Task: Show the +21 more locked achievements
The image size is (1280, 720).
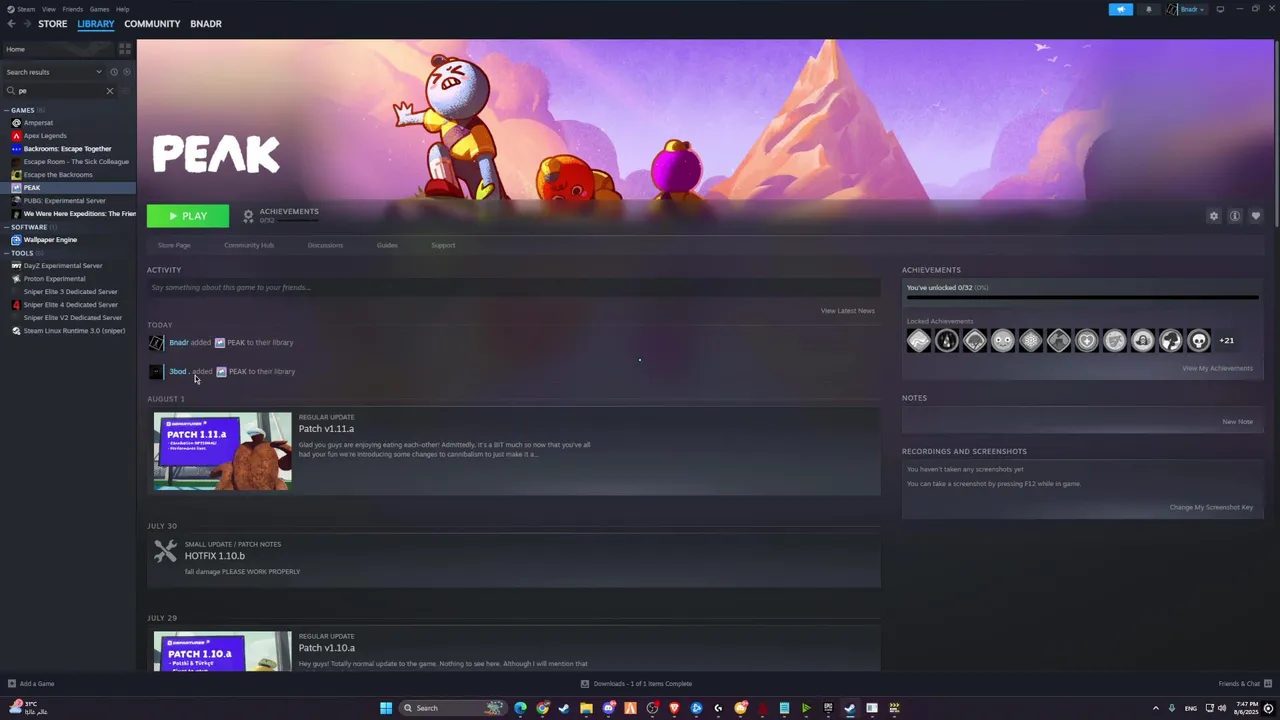Action: coord(1226,341)
